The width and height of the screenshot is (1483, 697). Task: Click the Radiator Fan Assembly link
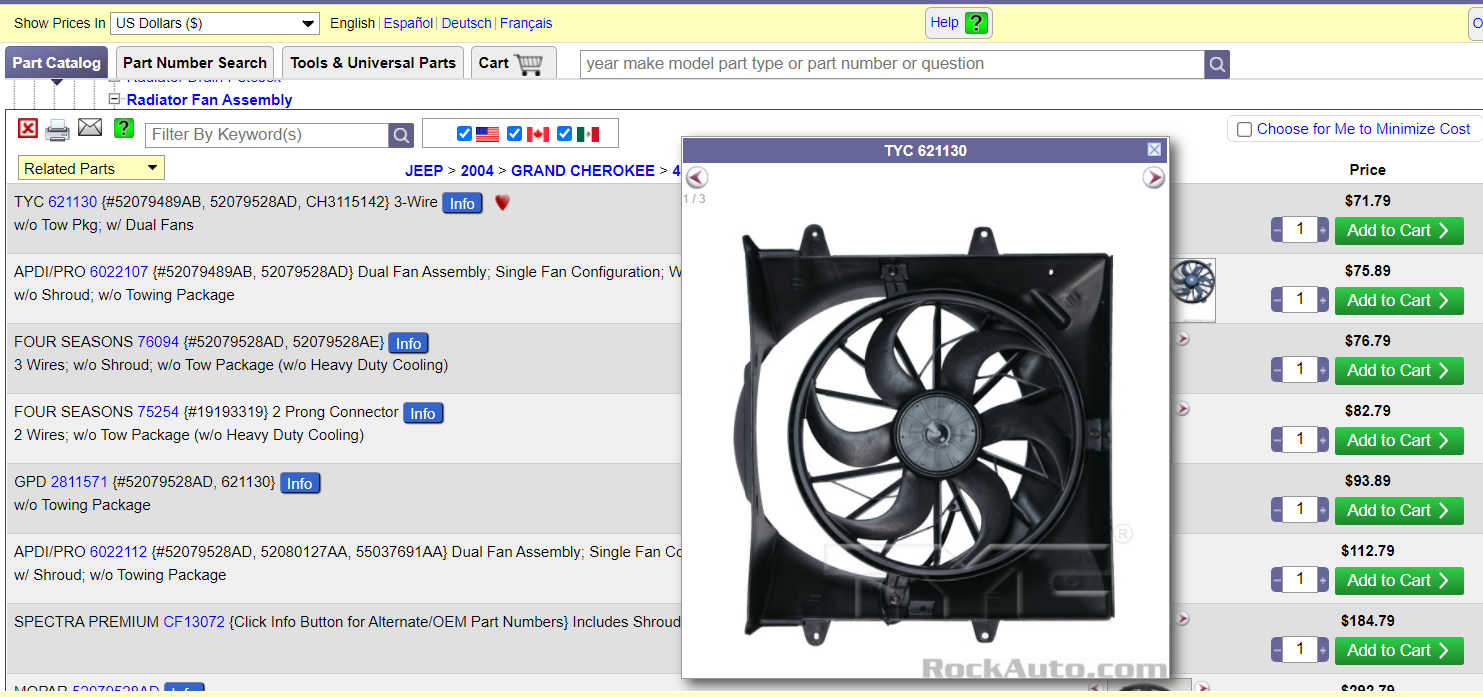coord(210,100)
